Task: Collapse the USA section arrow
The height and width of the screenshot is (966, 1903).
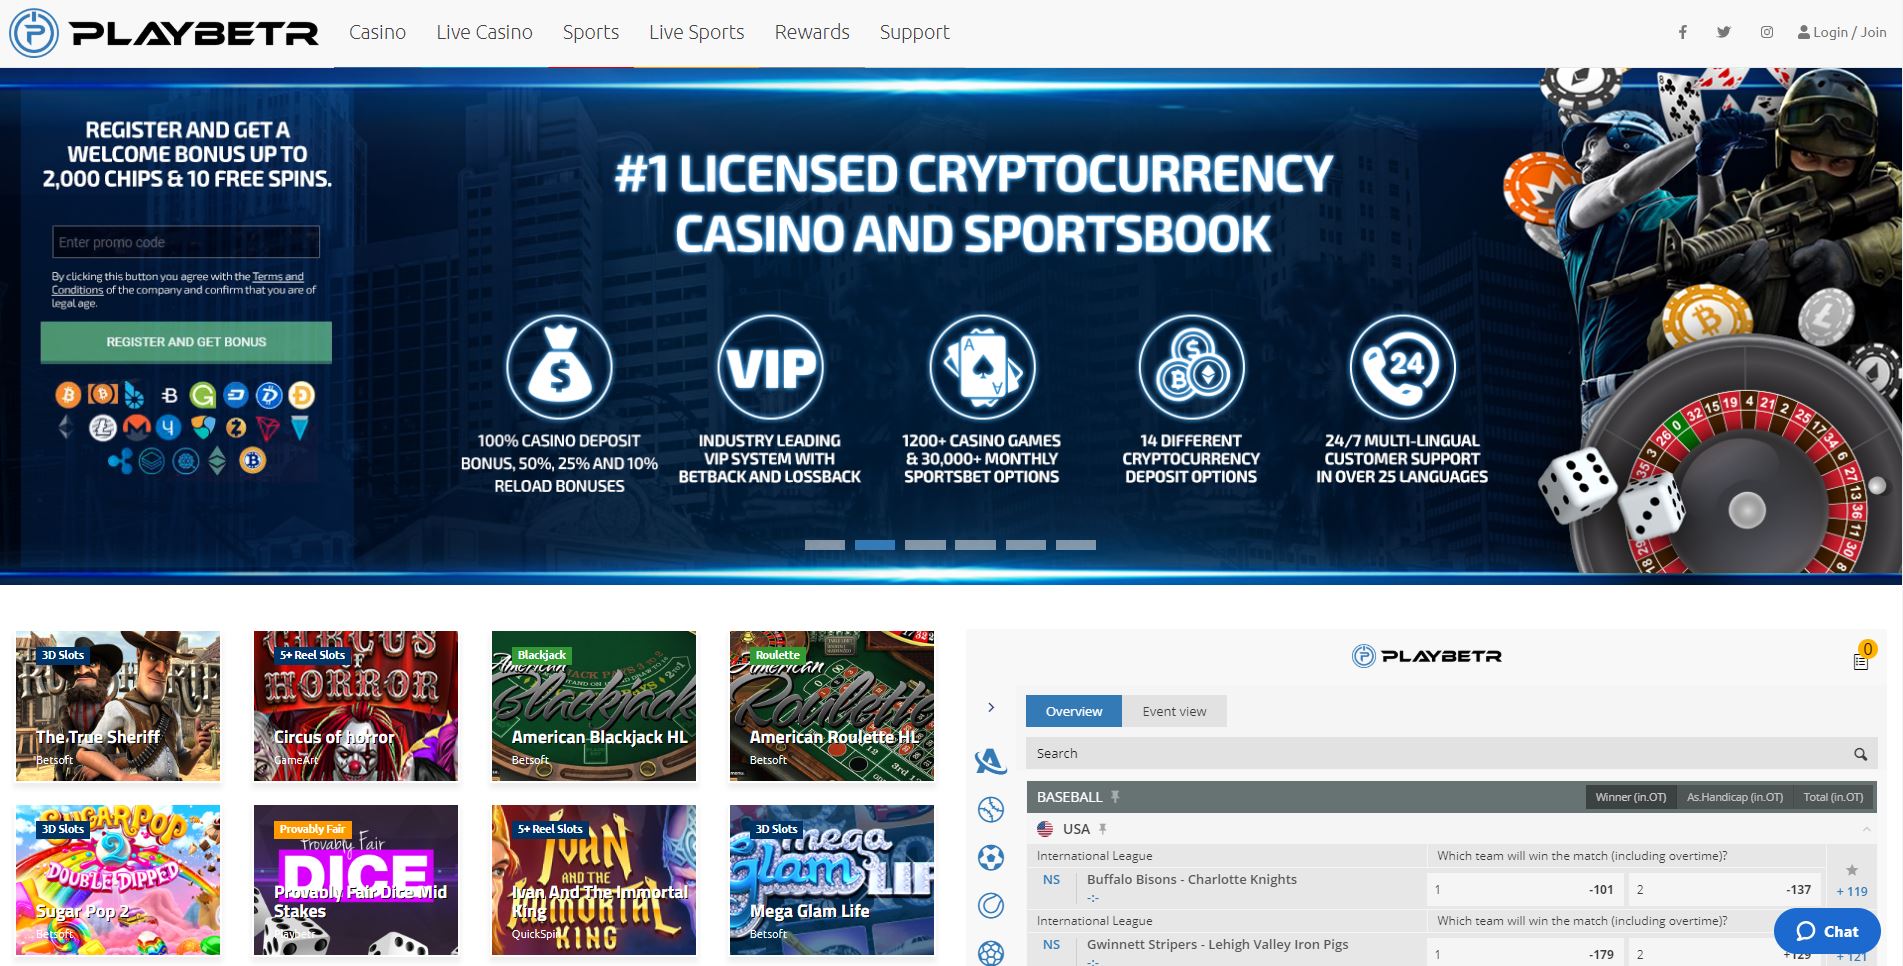Action: coord(1867,829)
